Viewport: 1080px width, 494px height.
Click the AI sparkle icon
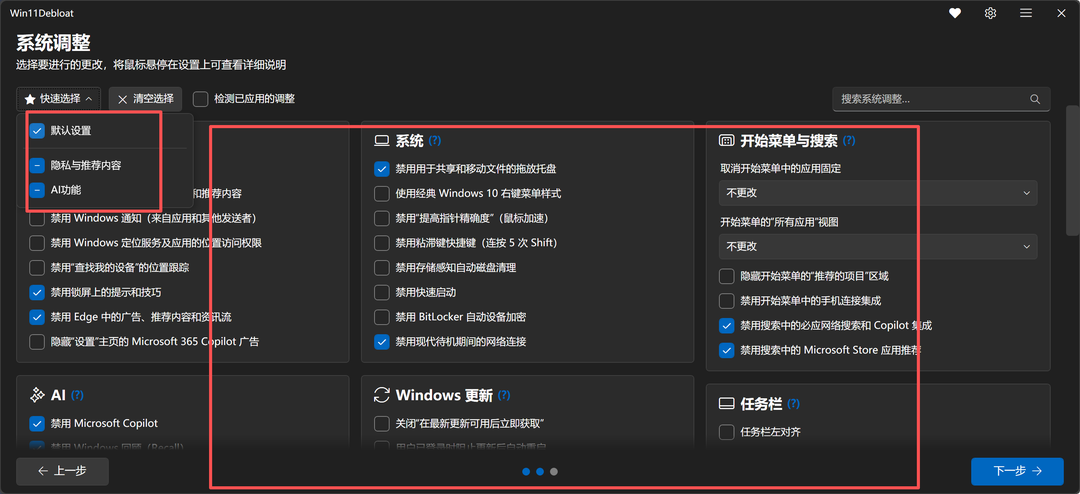tap(37, 395)
